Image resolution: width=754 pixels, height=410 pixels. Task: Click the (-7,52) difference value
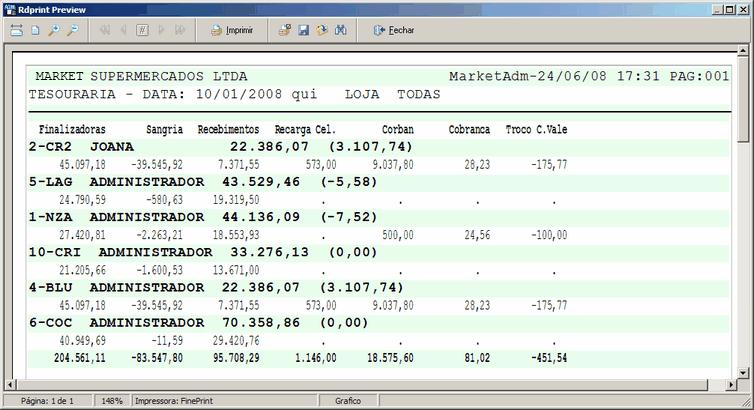click(x=349, y=217)
